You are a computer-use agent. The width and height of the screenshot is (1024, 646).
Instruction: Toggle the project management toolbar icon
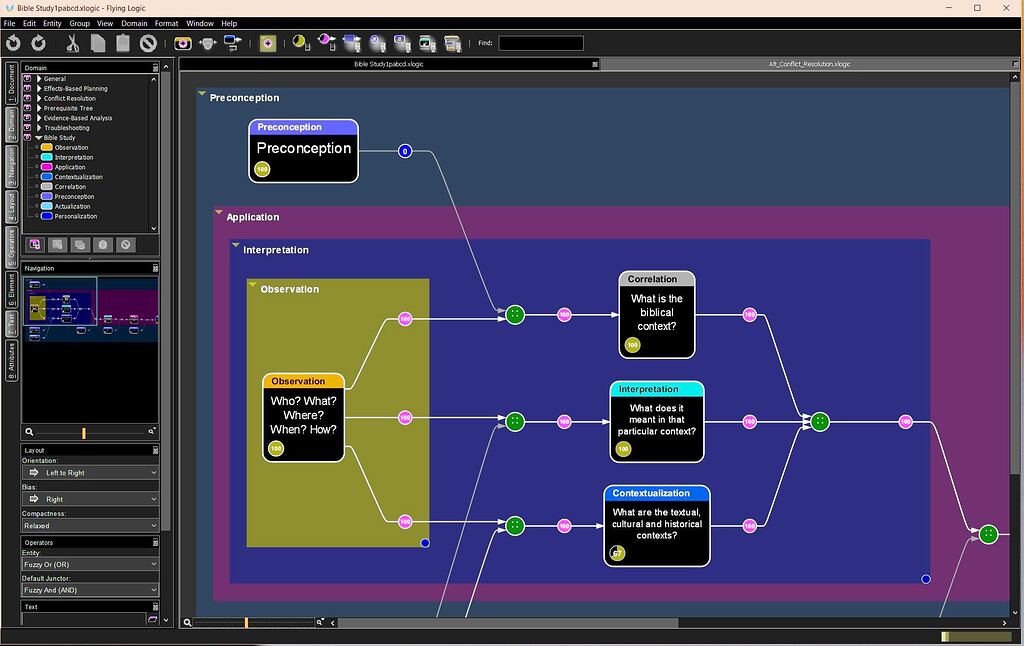(427, 43)
